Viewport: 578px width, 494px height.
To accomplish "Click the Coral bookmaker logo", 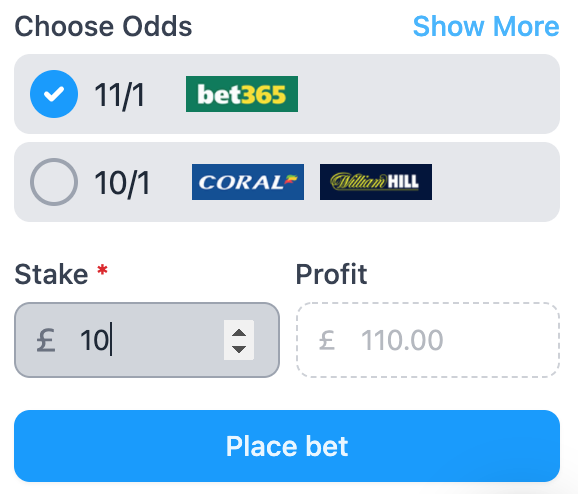I will tap(248, 182).
